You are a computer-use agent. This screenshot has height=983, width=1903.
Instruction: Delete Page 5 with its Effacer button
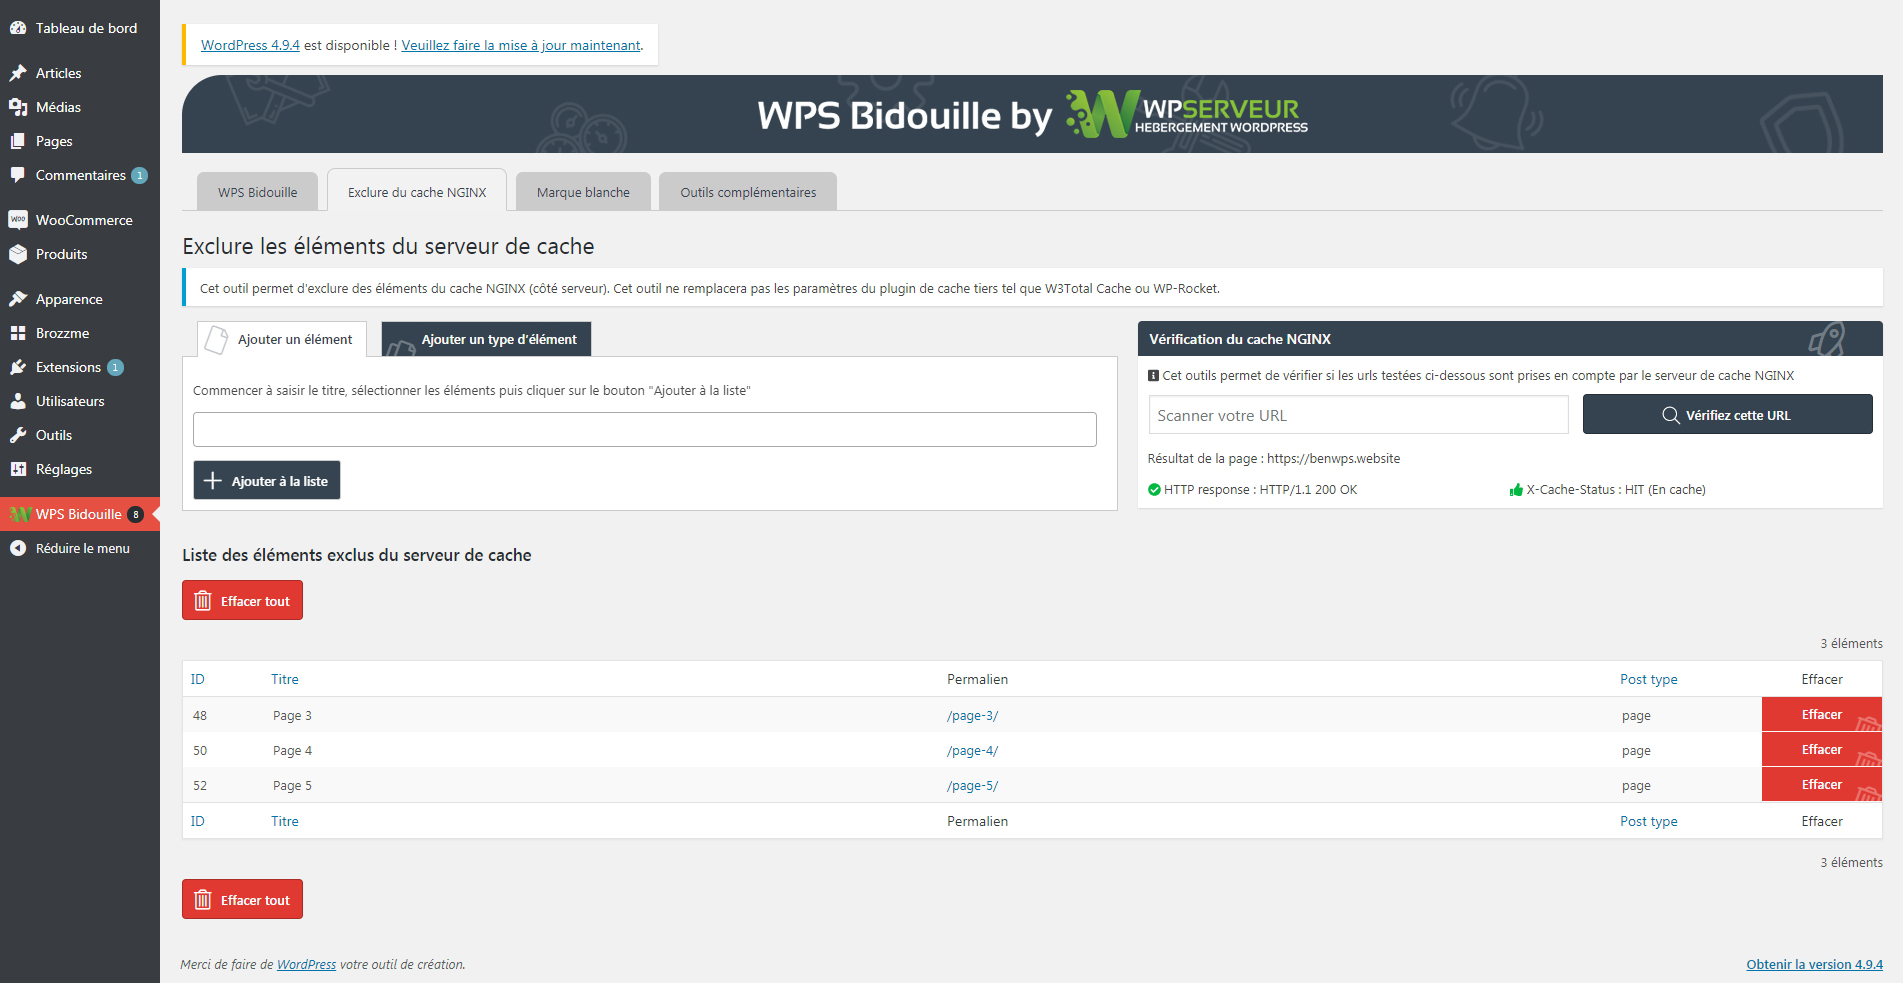coord(1821,784)
